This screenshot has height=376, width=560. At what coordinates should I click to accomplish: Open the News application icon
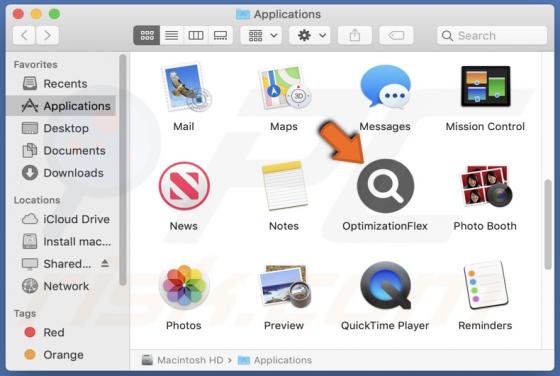pos(184,186)
